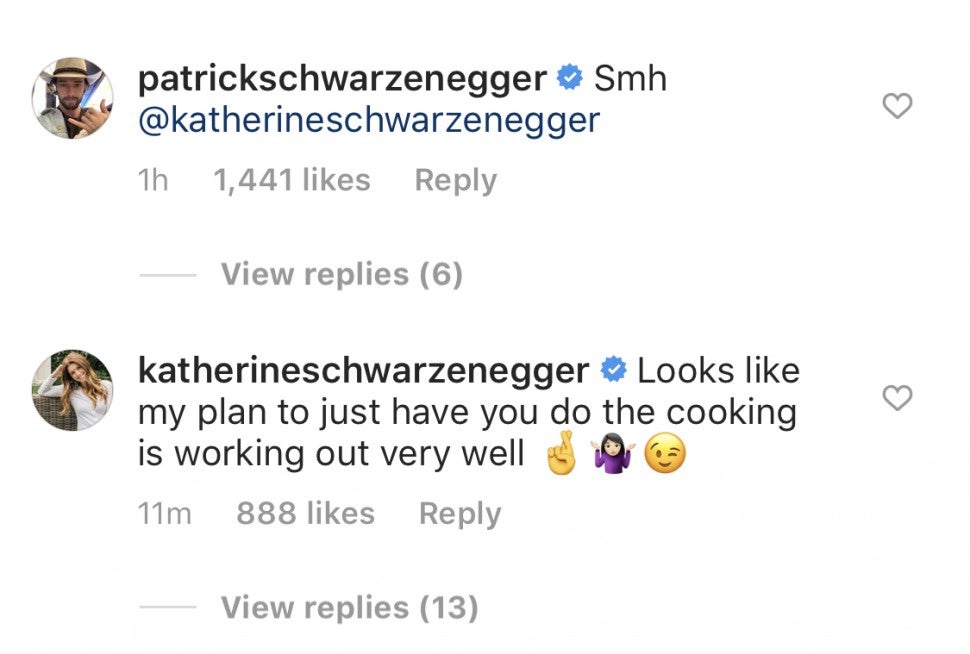The image size is (970, 654).
Task: Visit the katherineschwarzenegger commenter username link
Action: (363, 371)
